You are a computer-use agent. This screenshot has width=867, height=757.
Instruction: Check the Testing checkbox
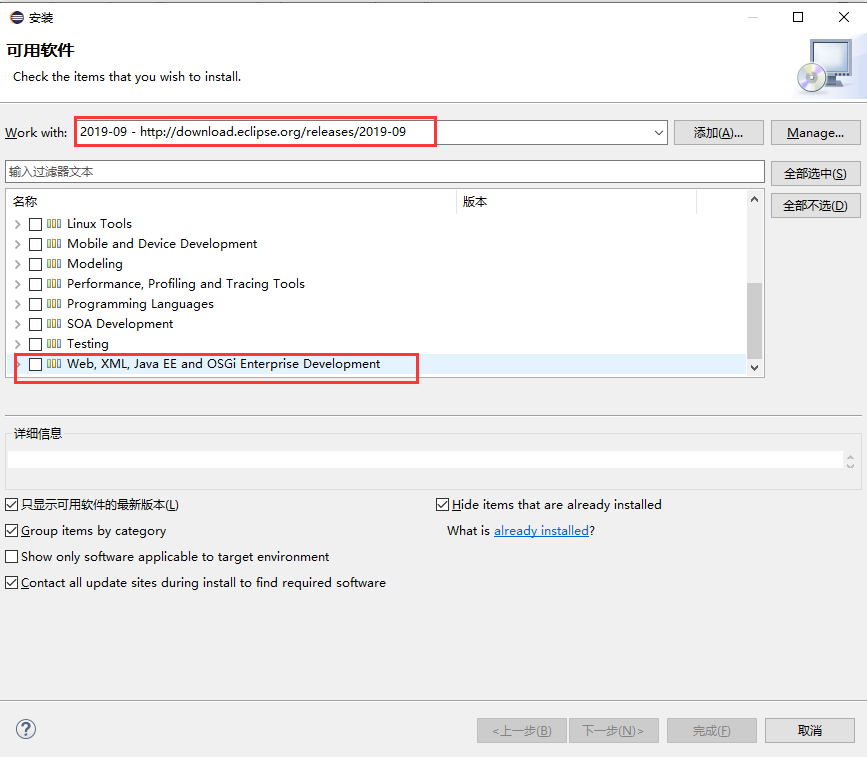pyautogui.click(x=35, y=344)
